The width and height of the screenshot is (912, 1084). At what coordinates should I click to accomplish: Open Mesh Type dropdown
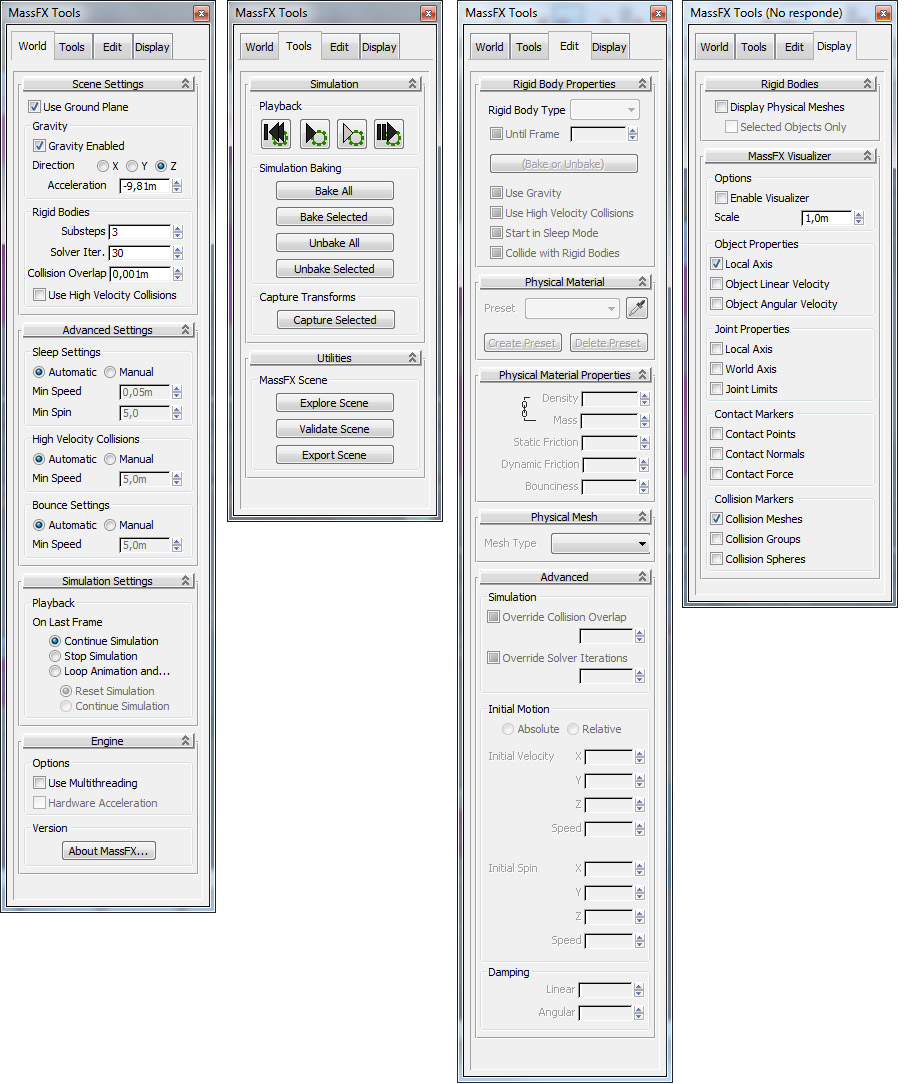coord(601,543)
